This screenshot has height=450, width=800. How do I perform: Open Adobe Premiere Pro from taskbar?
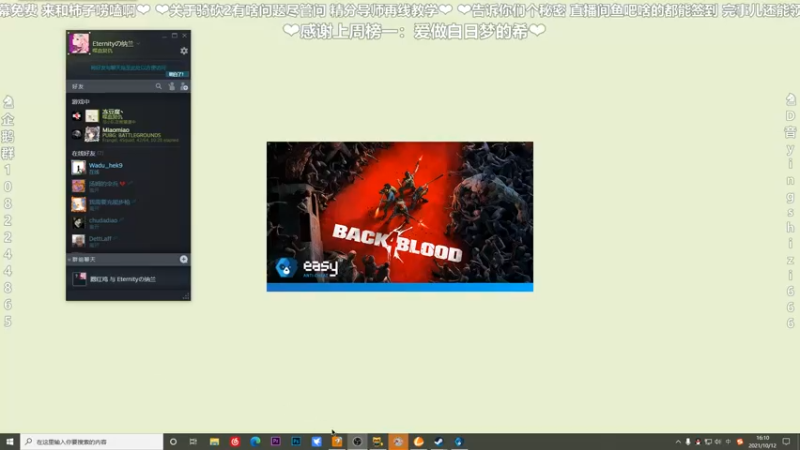tap(276, 442)
